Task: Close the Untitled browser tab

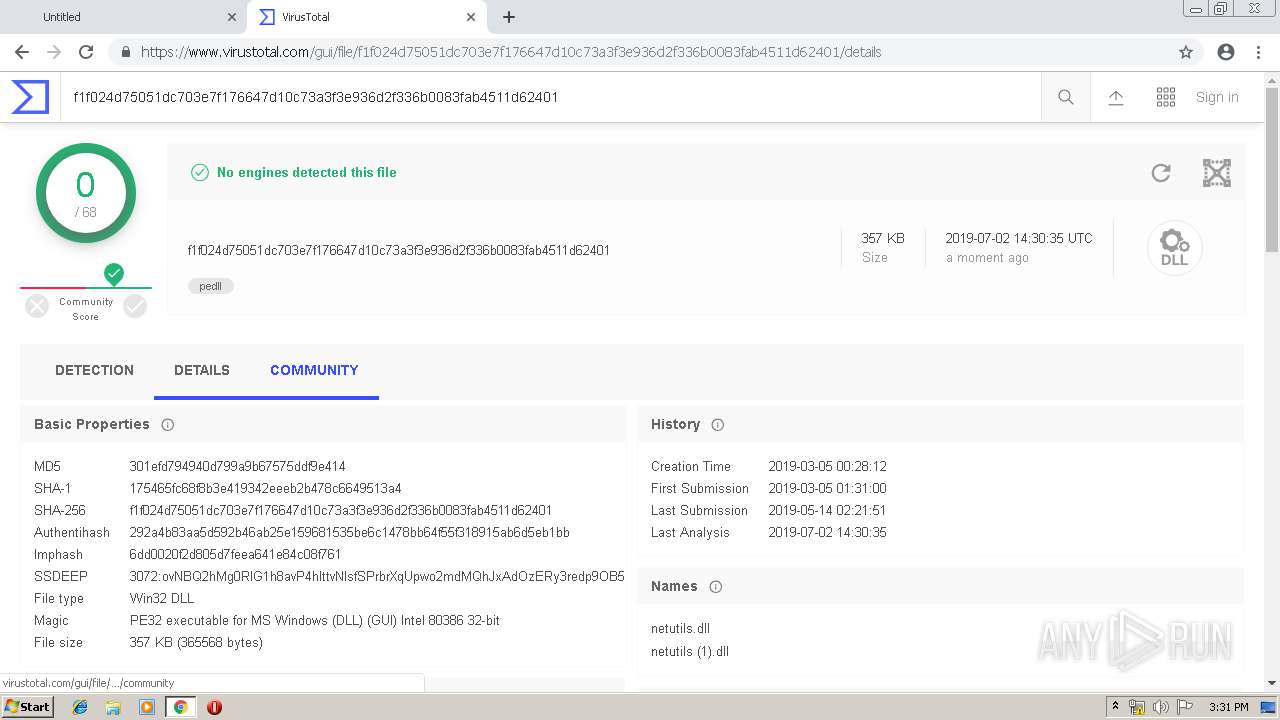Action: (232, 17)
